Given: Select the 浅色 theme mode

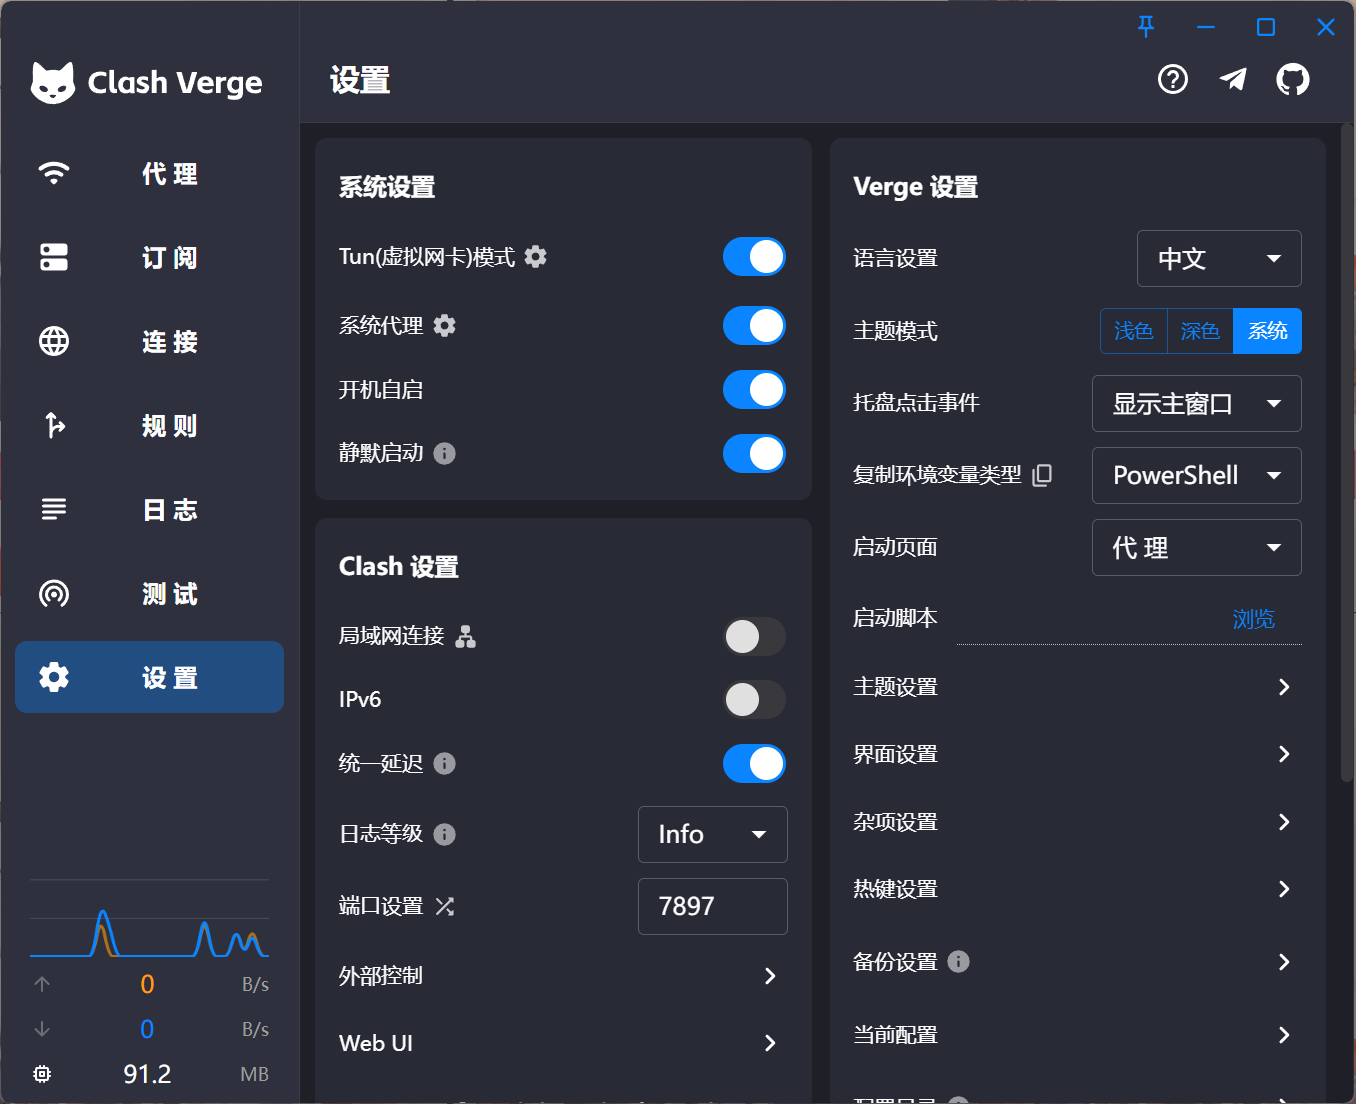Looking at the screenshot, I should click(1134, 331).
